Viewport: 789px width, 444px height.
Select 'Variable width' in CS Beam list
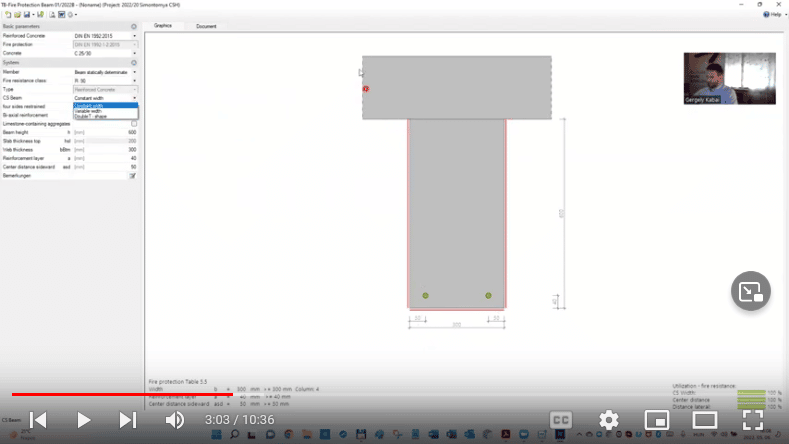coord(90,111)
